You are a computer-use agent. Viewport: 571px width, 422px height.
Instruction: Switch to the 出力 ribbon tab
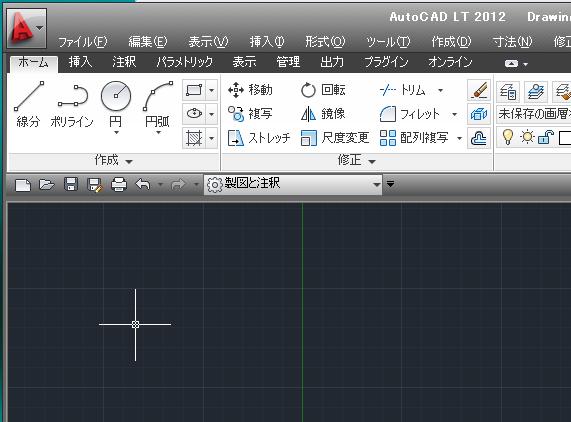pos(332,62)
